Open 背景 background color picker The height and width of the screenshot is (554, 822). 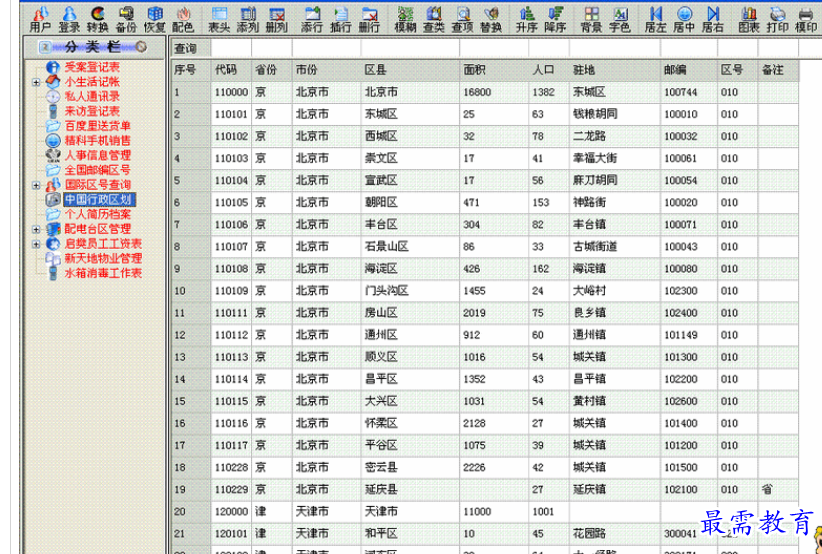coord(591,18)
